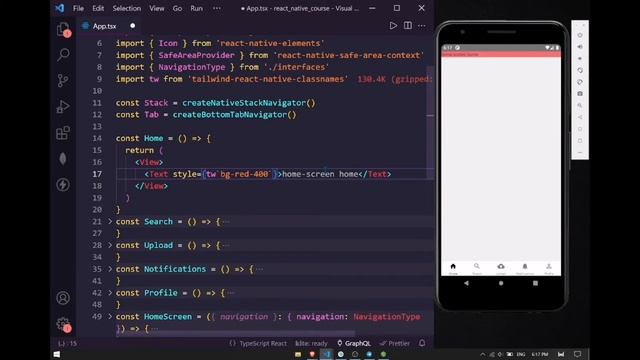The image size is (640, 360).
Task: Open the Windows Action Center icon
Action: click(577, 354)
